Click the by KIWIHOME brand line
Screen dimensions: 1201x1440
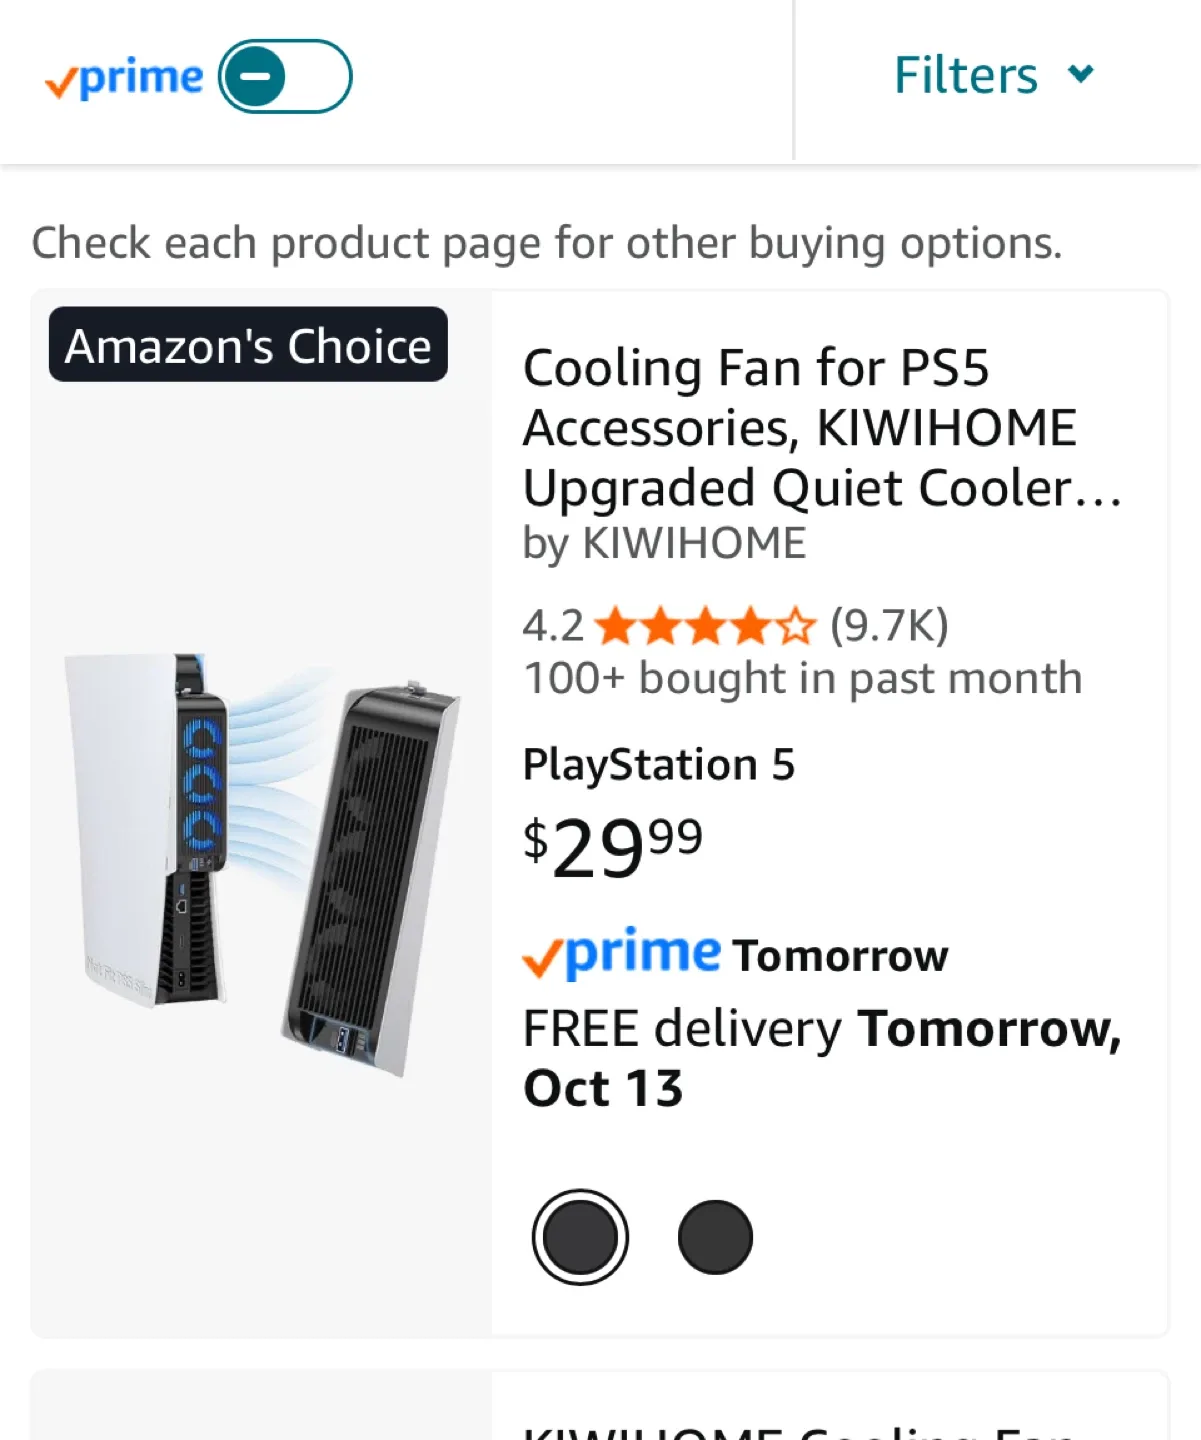click(x=664, y=544)
